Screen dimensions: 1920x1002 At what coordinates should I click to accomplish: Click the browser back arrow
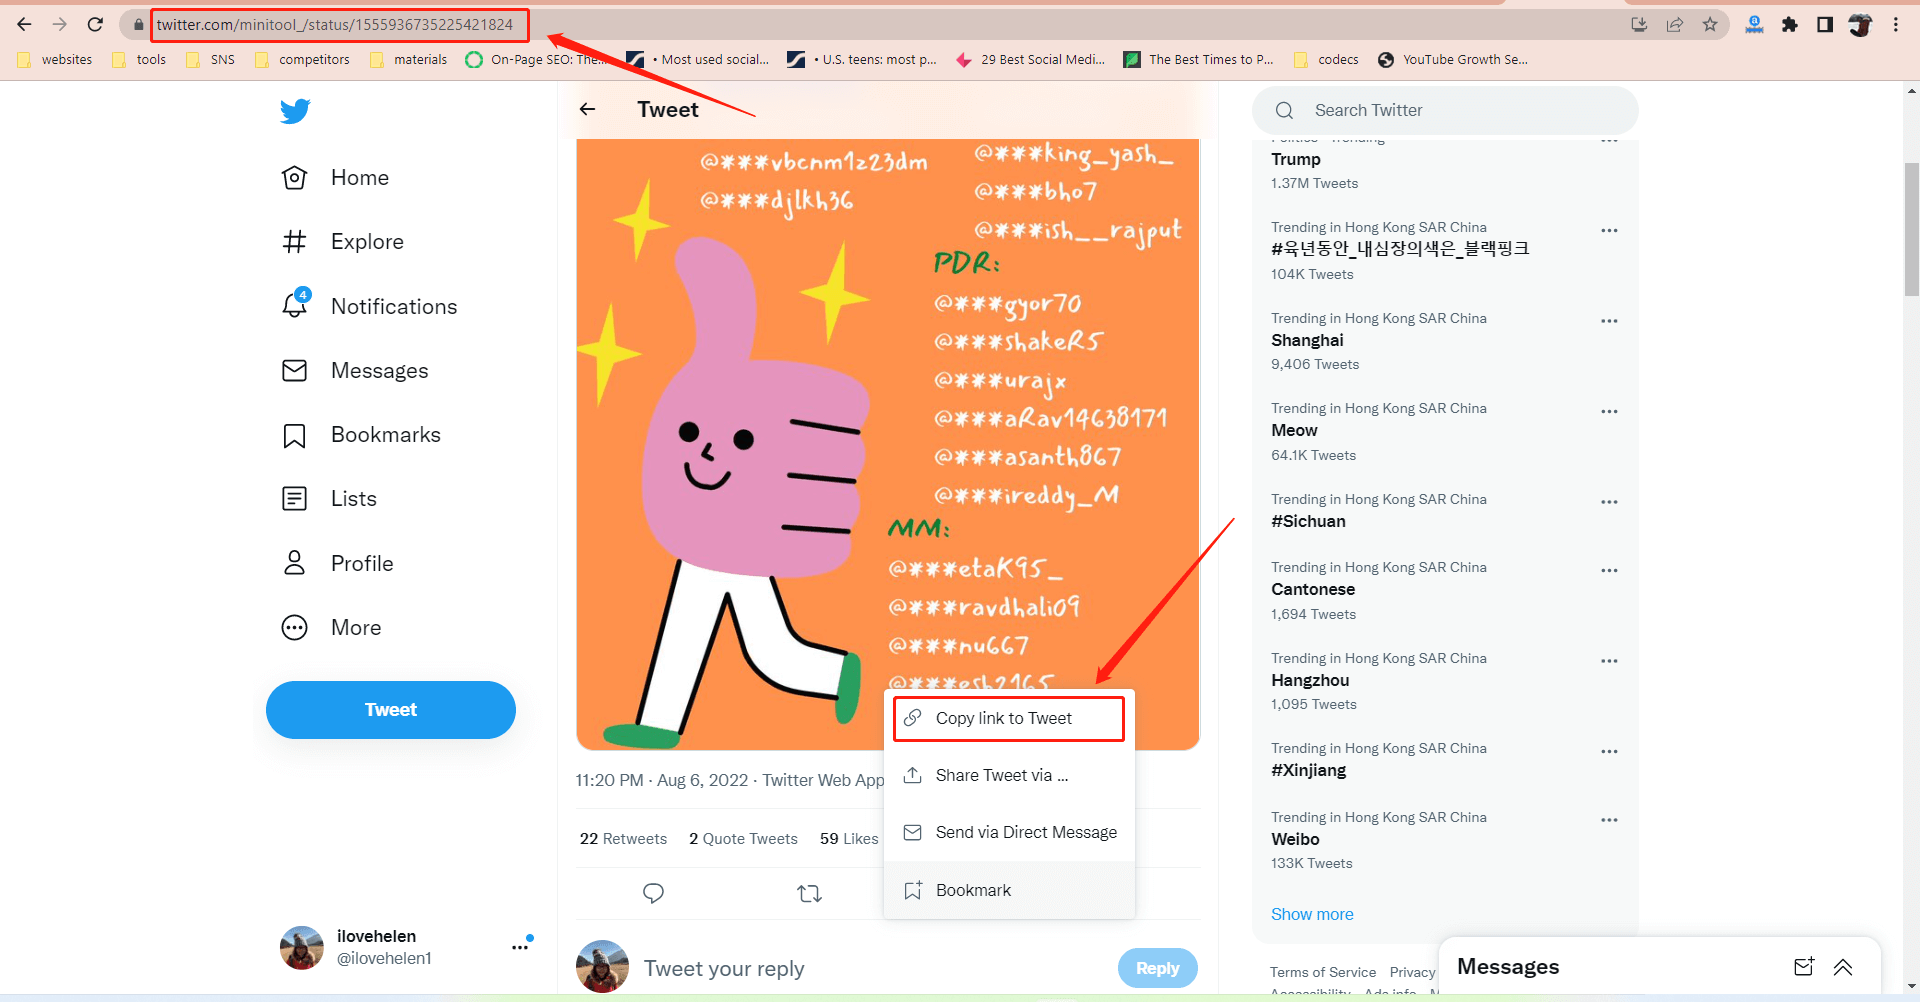24,24
